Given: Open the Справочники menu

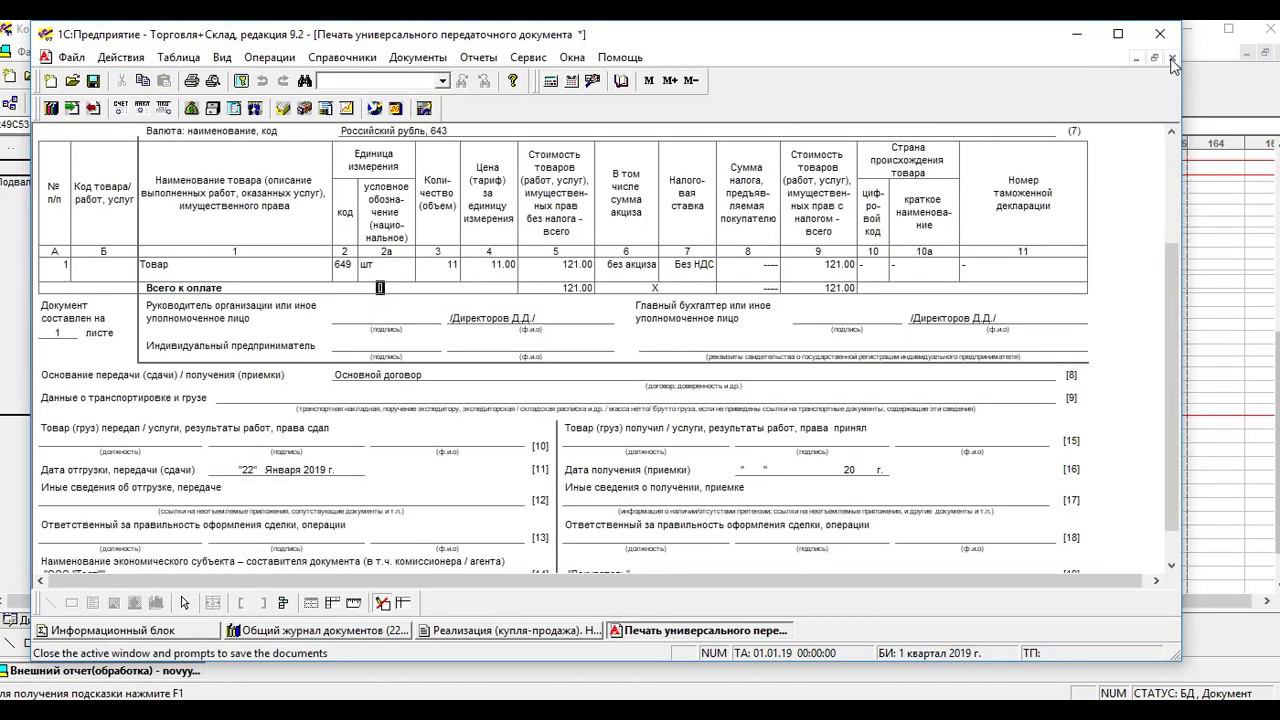Looking at the screenshot, I should tap(342, 58).
